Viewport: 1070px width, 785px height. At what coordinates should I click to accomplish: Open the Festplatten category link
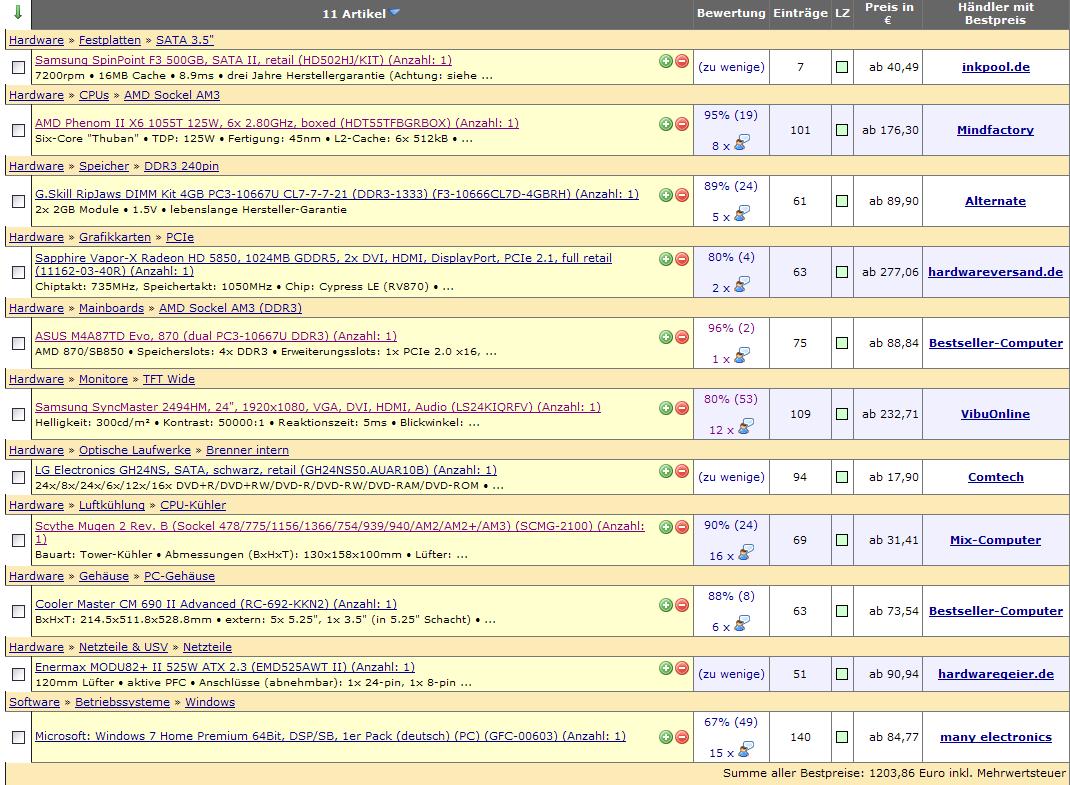coord(109,40)
